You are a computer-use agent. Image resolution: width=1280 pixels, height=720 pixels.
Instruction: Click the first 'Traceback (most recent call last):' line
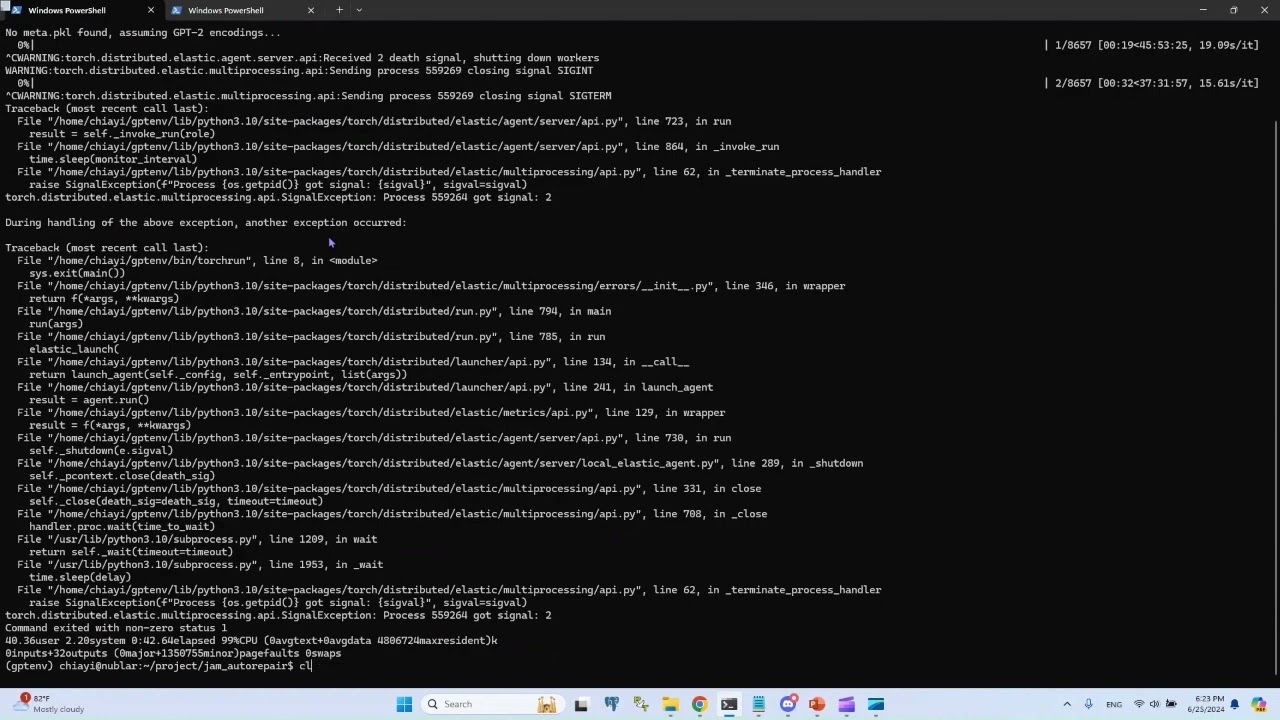pos(107,108)
